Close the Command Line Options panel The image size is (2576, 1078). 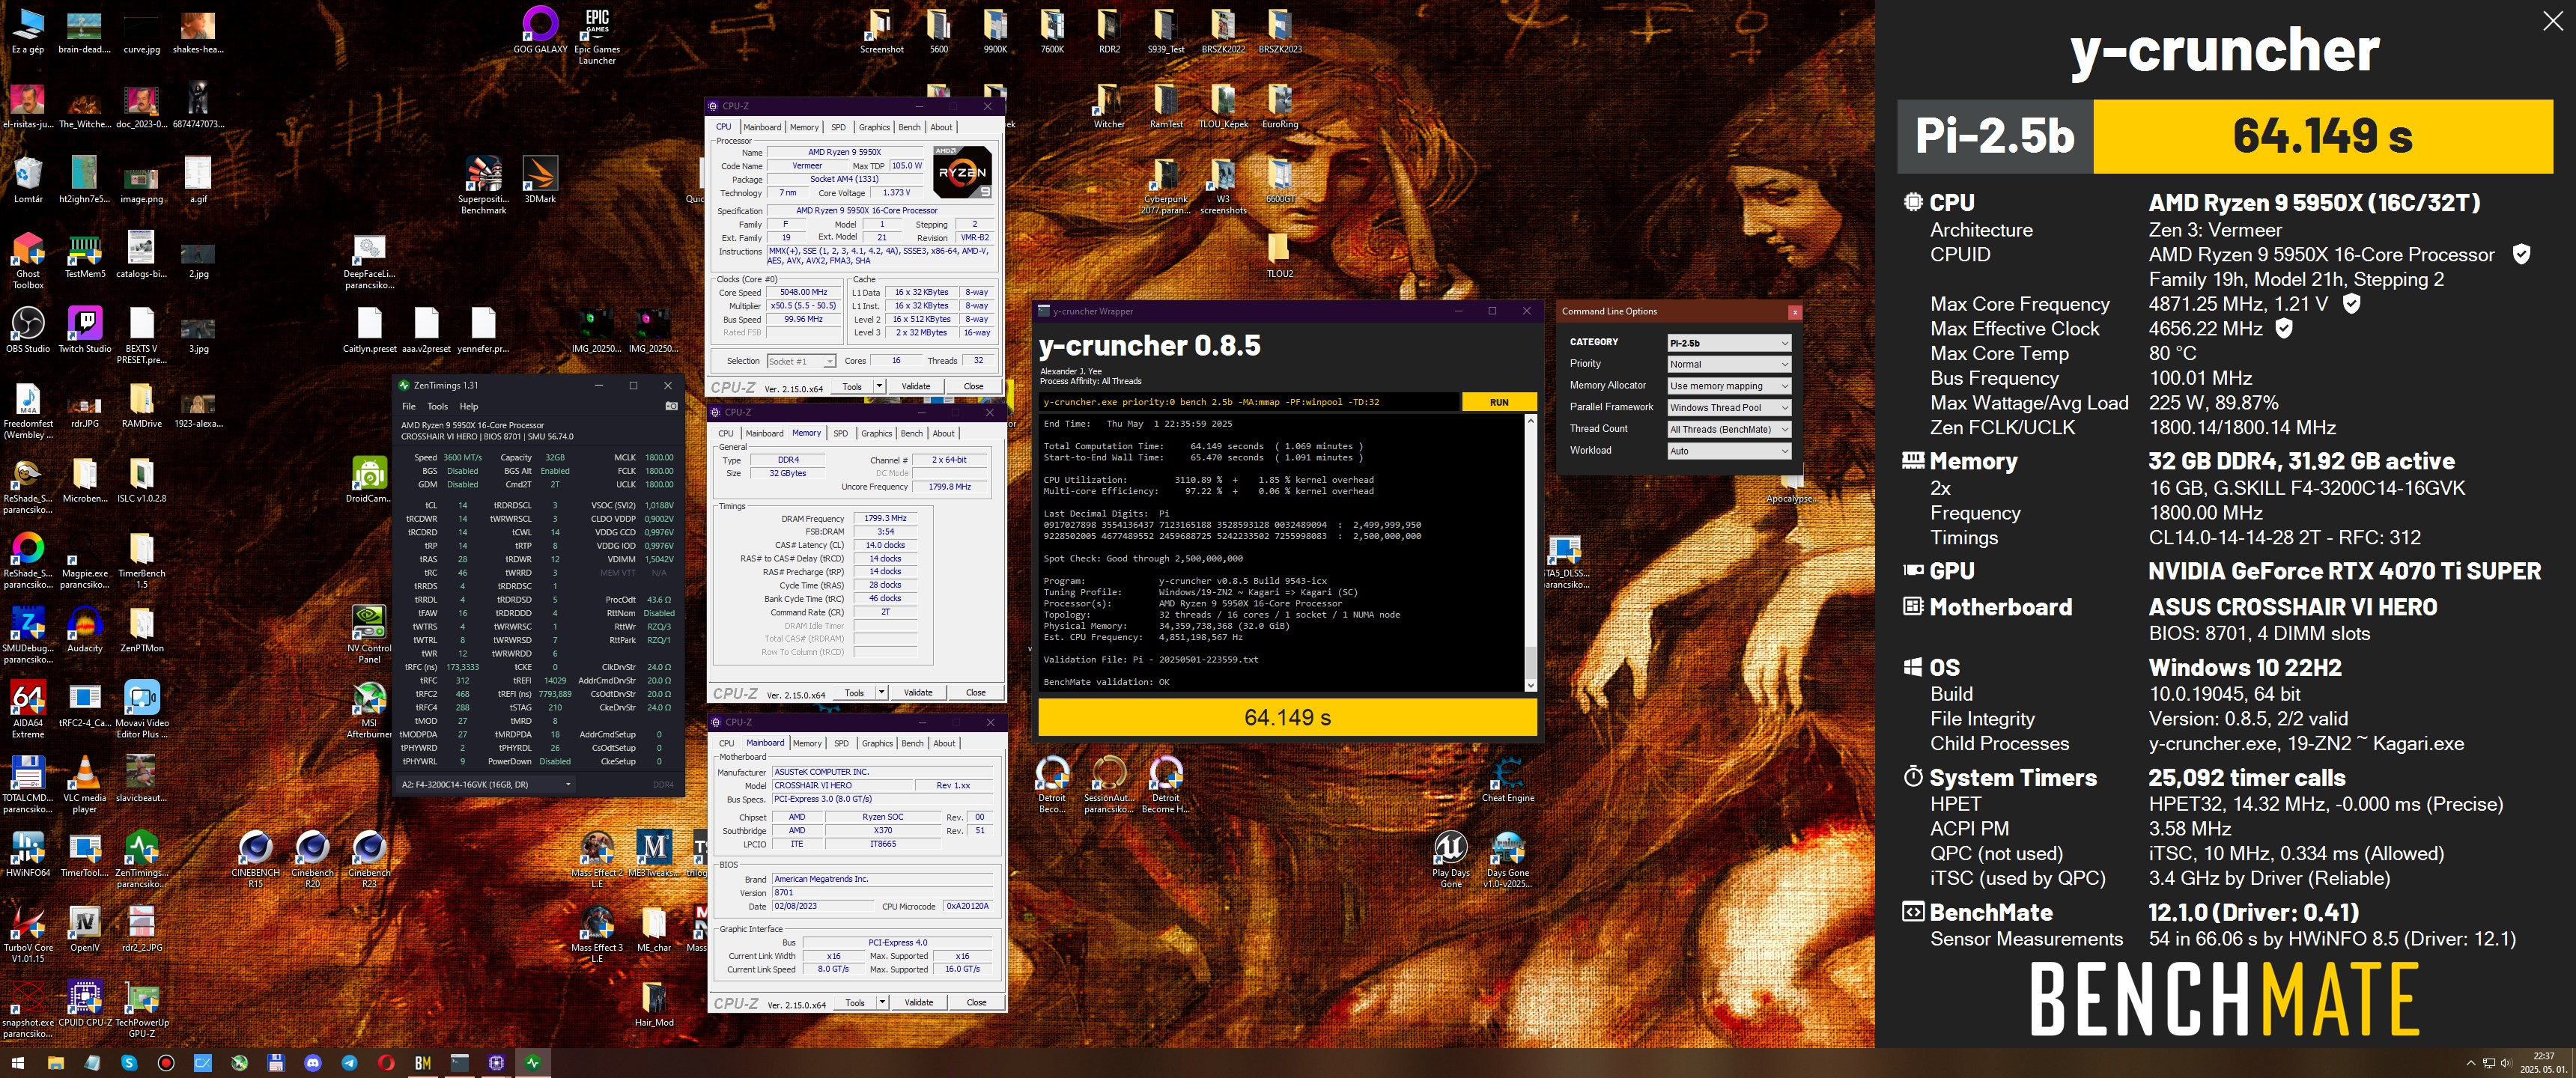(x=1794, y=312)
